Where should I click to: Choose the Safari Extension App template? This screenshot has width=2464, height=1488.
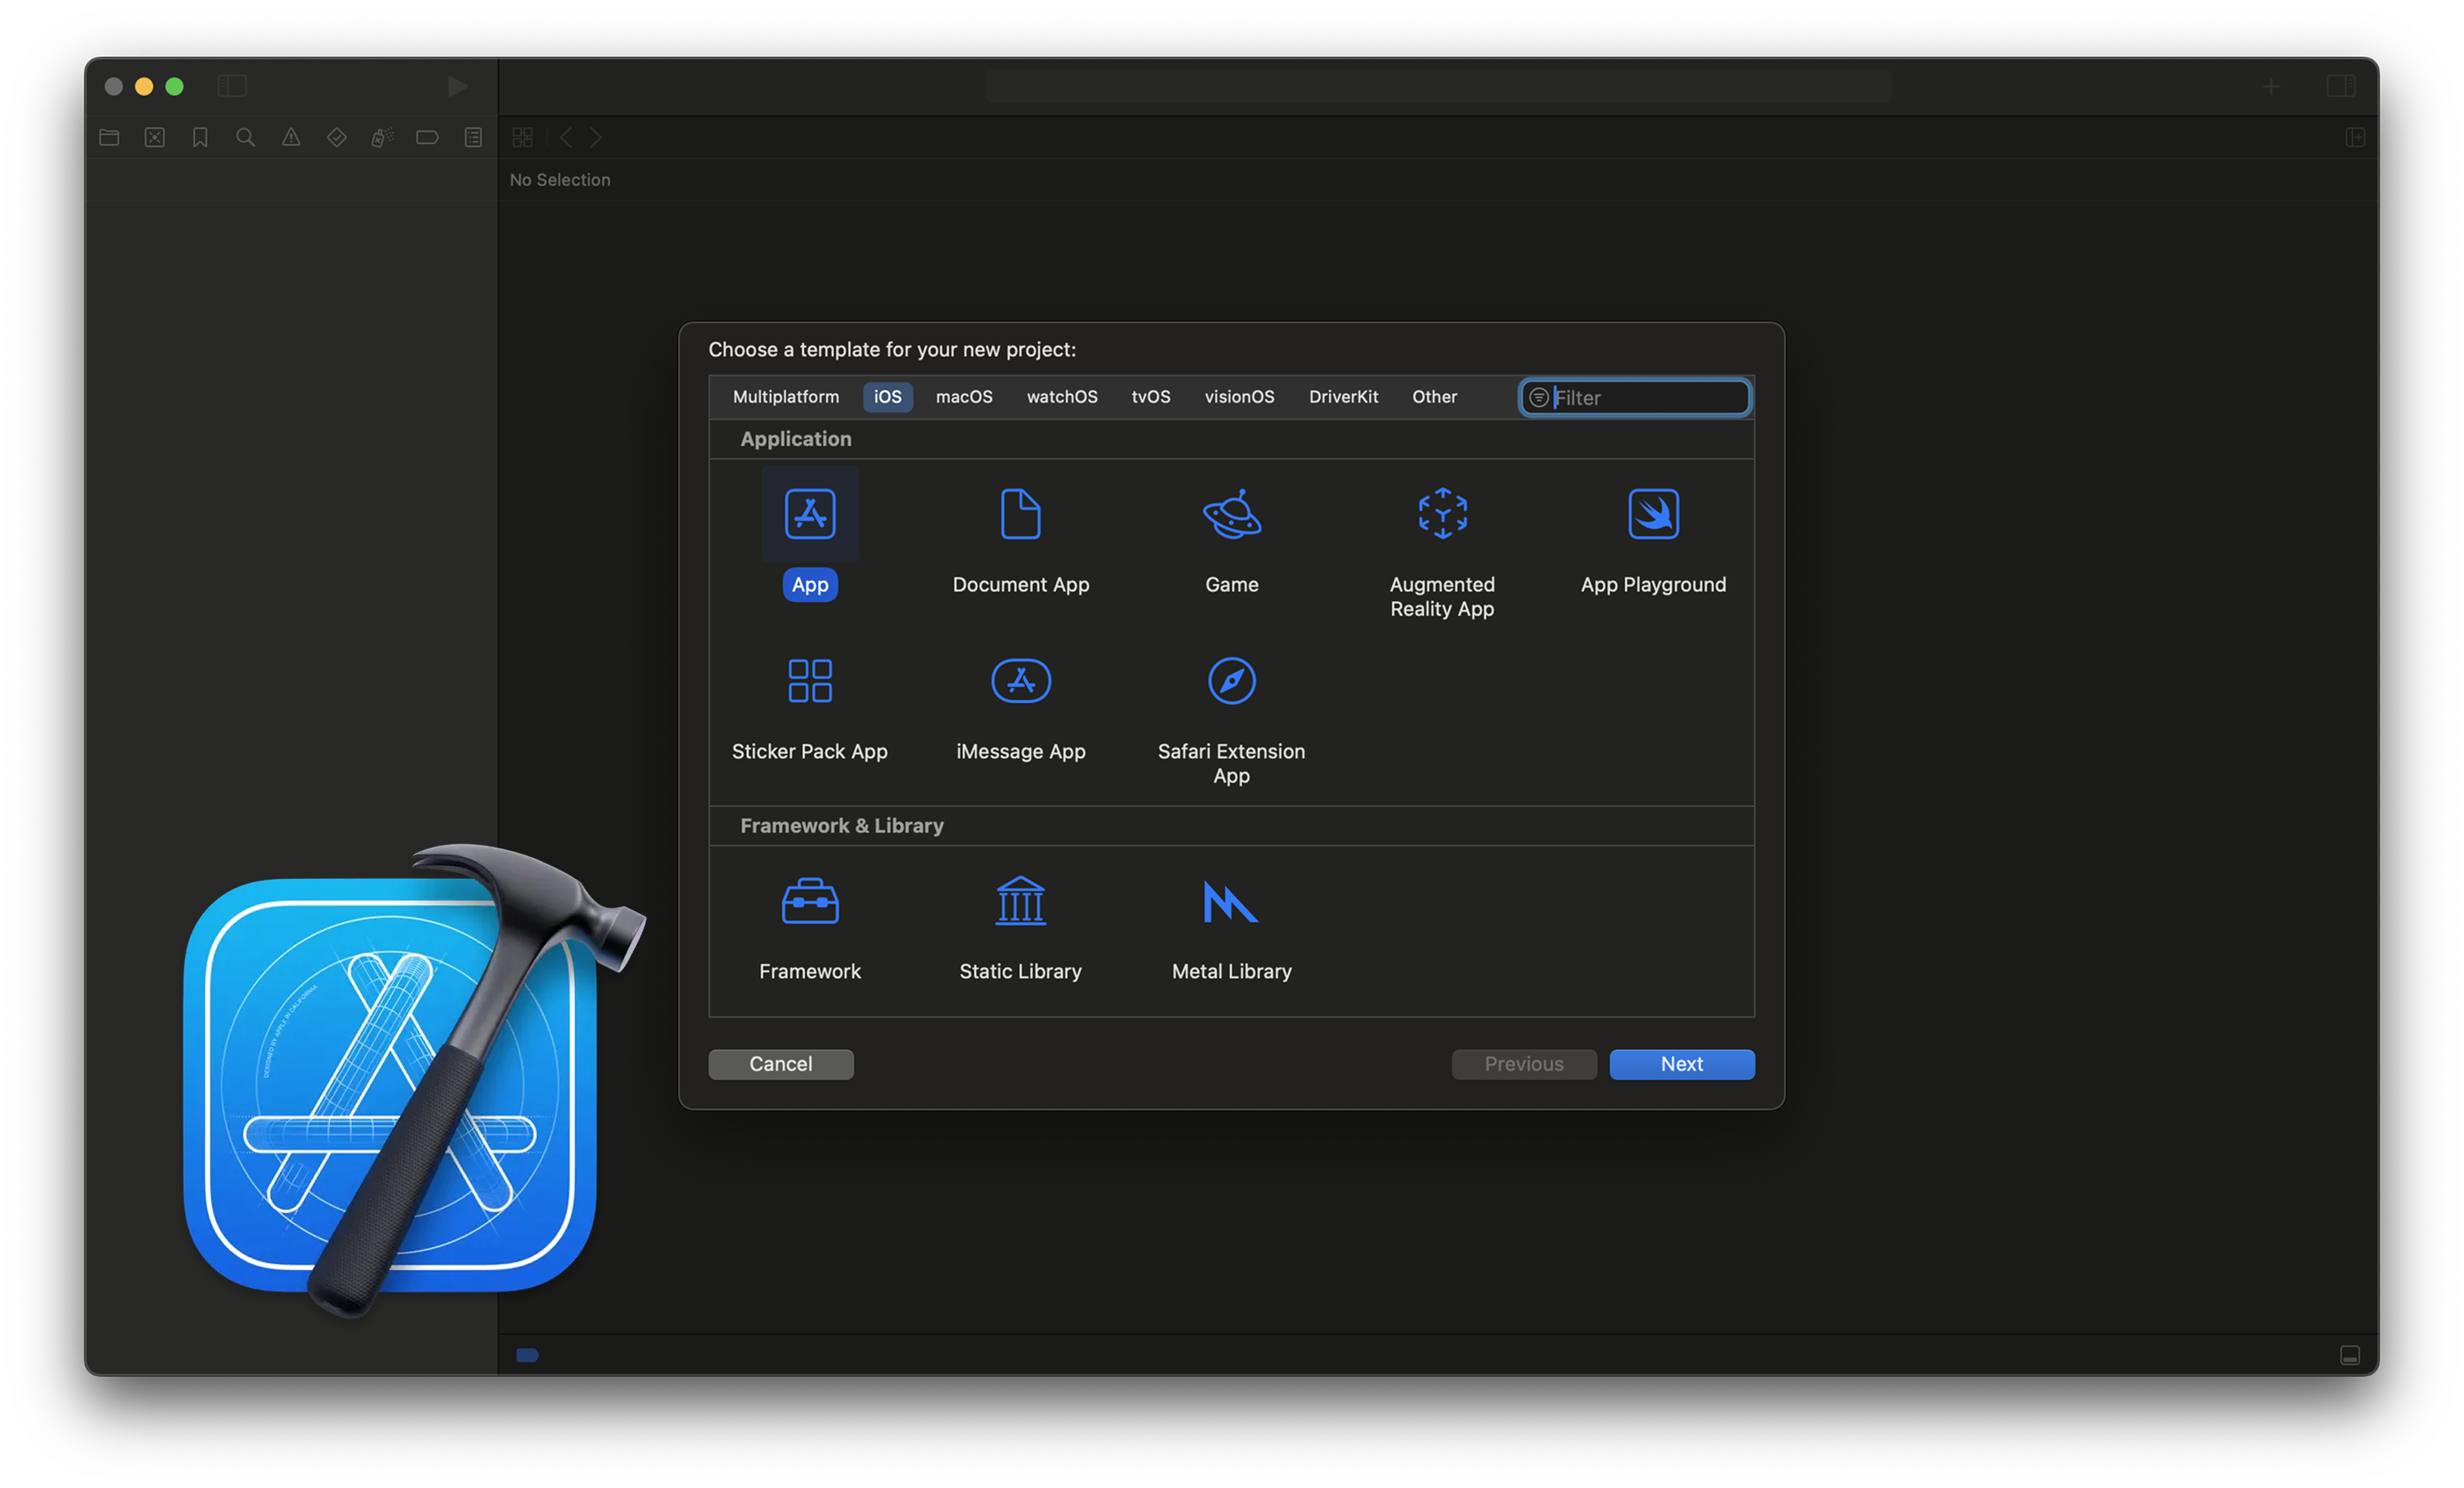1232,720
